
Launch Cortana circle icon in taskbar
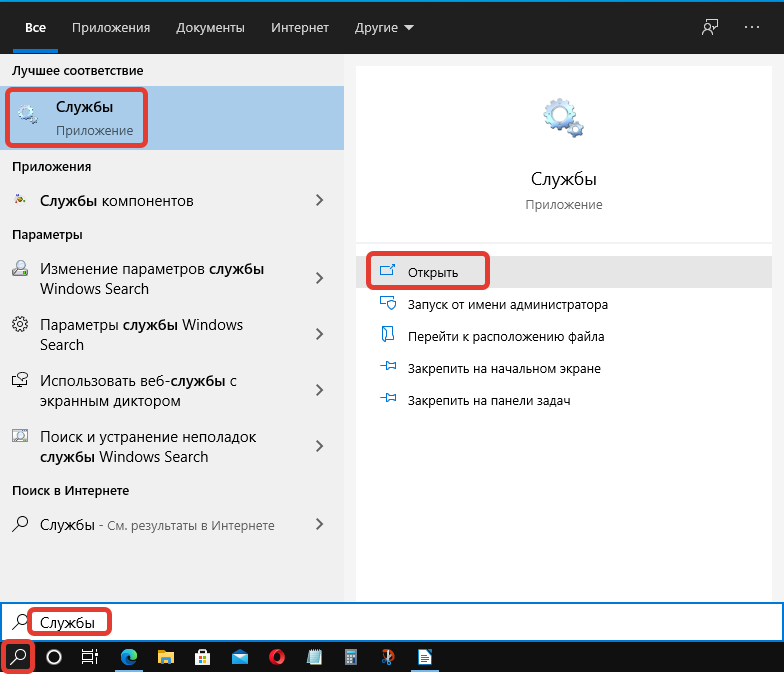pyautogui.click(x=54, y=656)
